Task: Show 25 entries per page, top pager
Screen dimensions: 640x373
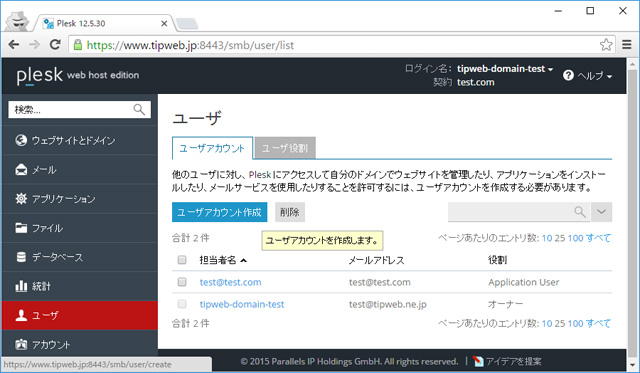Action: [560, 238]
